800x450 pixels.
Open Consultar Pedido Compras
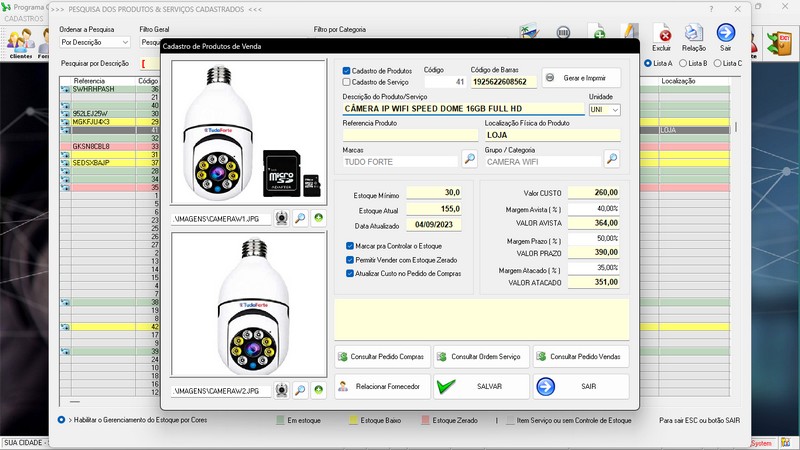coord(382,356)
